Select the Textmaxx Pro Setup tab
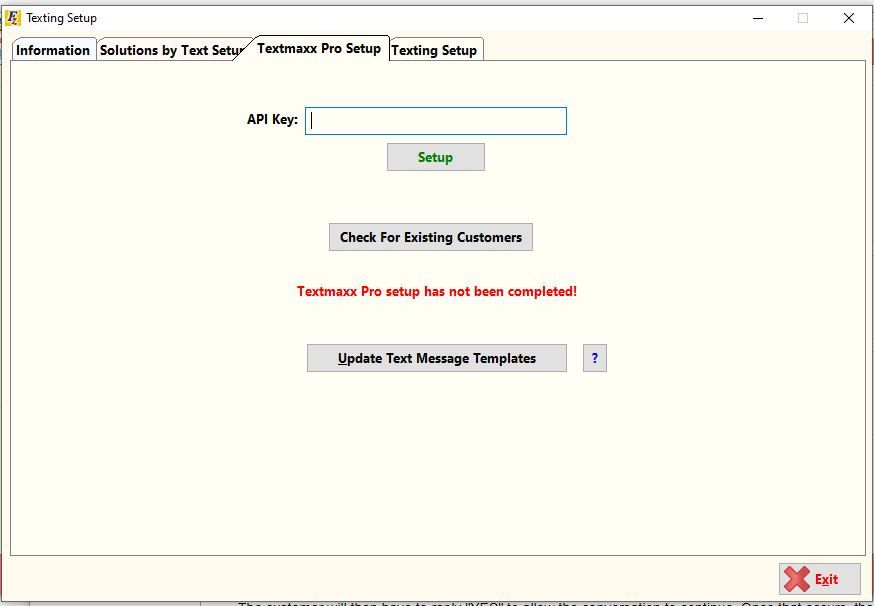Image resolution: width=874 pixels, height=606 pixels. (319, 49)
